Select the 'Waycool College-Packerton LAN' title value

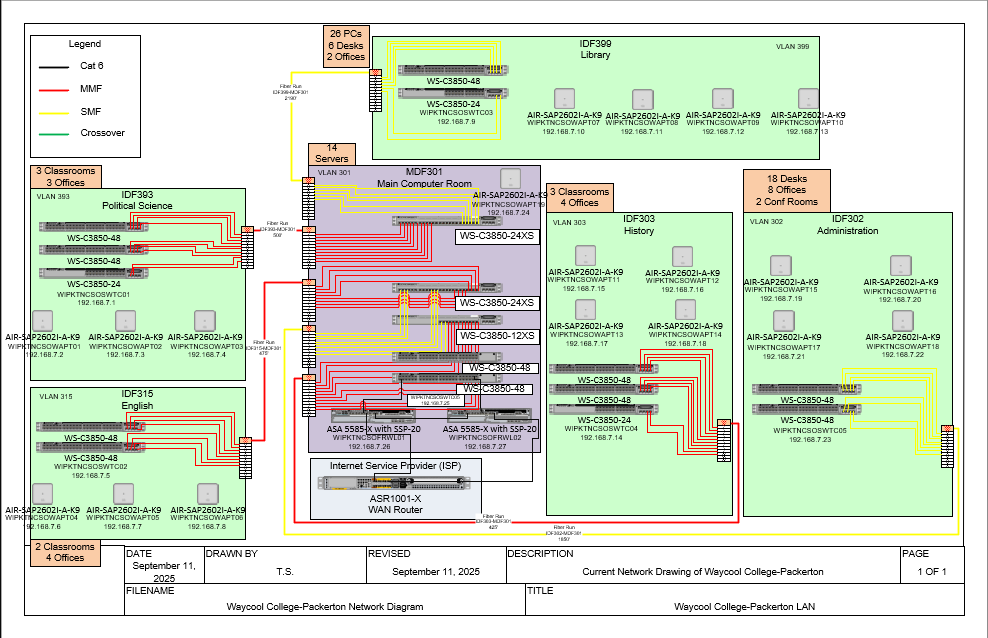(745, 607)
